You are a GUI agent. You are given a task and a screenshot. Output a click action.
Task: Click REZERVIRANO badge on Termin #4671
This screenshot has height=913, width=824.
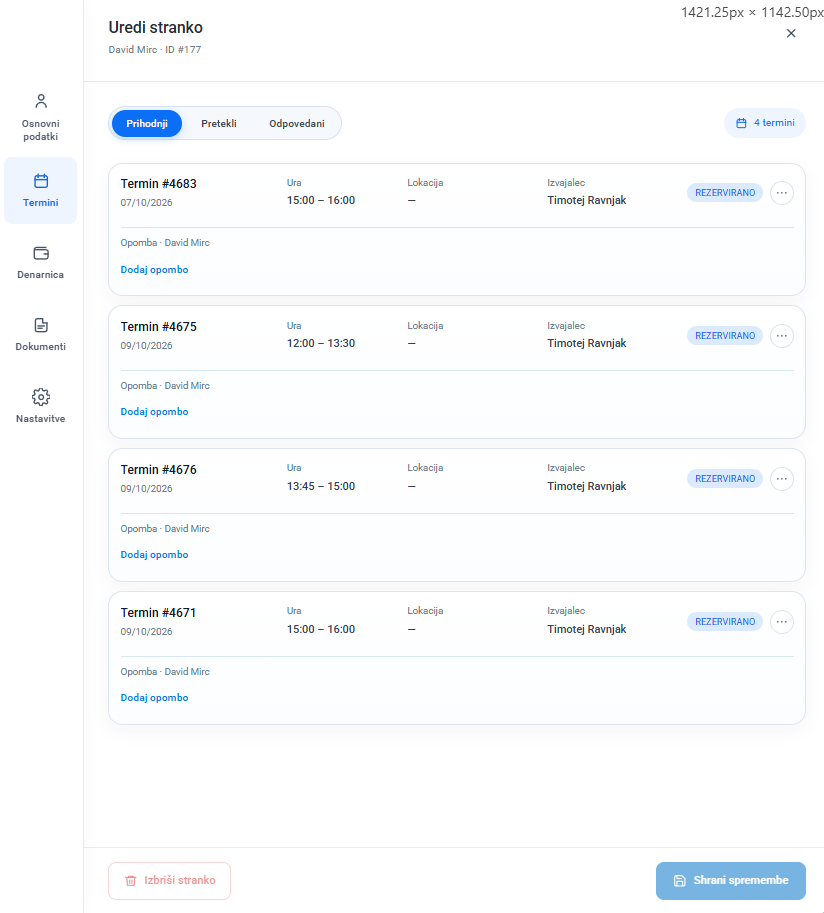(x=725, y=622)
